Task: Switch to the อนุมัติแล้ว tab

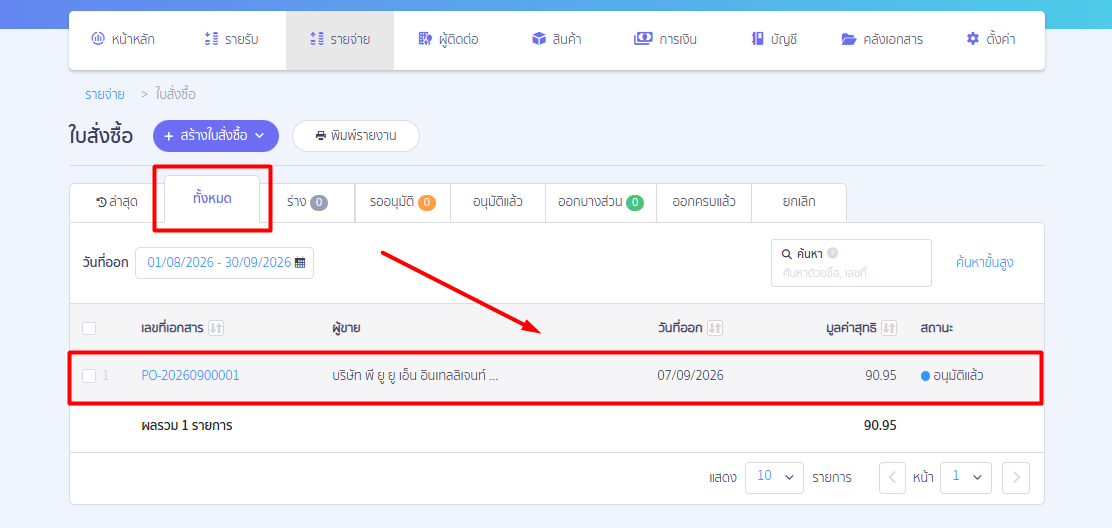Action: pos(498,203)
